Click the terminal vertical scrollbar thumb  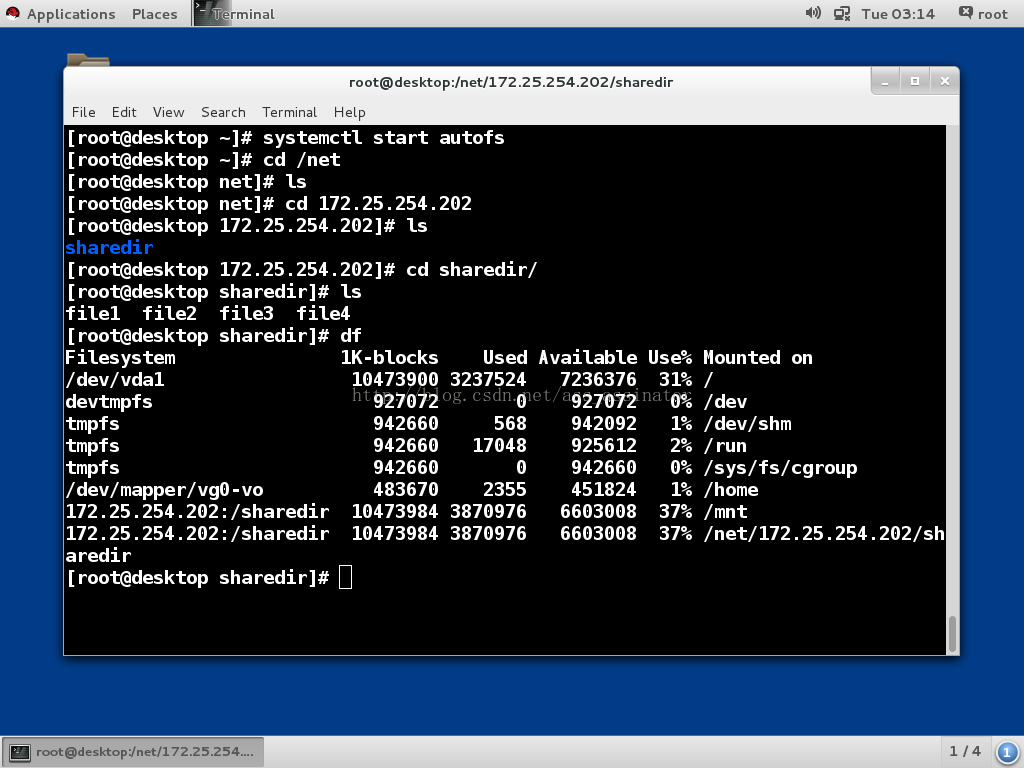point(953,633)
